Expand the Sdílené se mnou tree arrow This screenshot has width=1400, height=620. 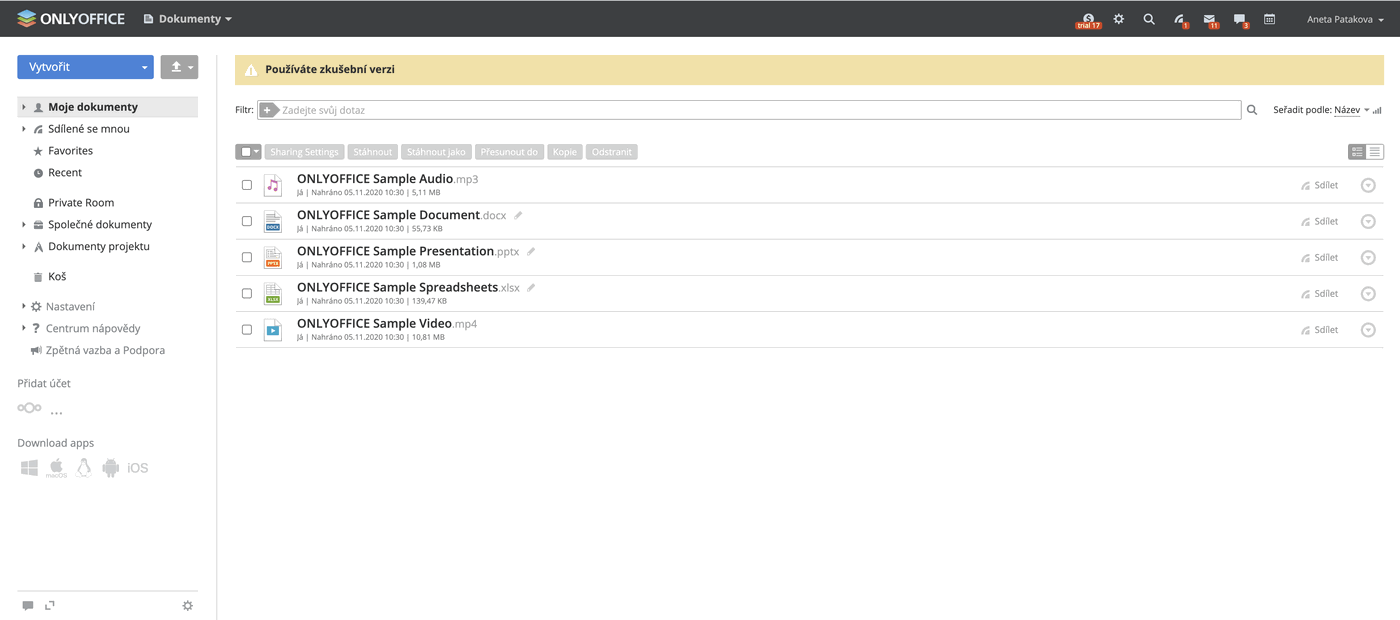pos(24,129)
